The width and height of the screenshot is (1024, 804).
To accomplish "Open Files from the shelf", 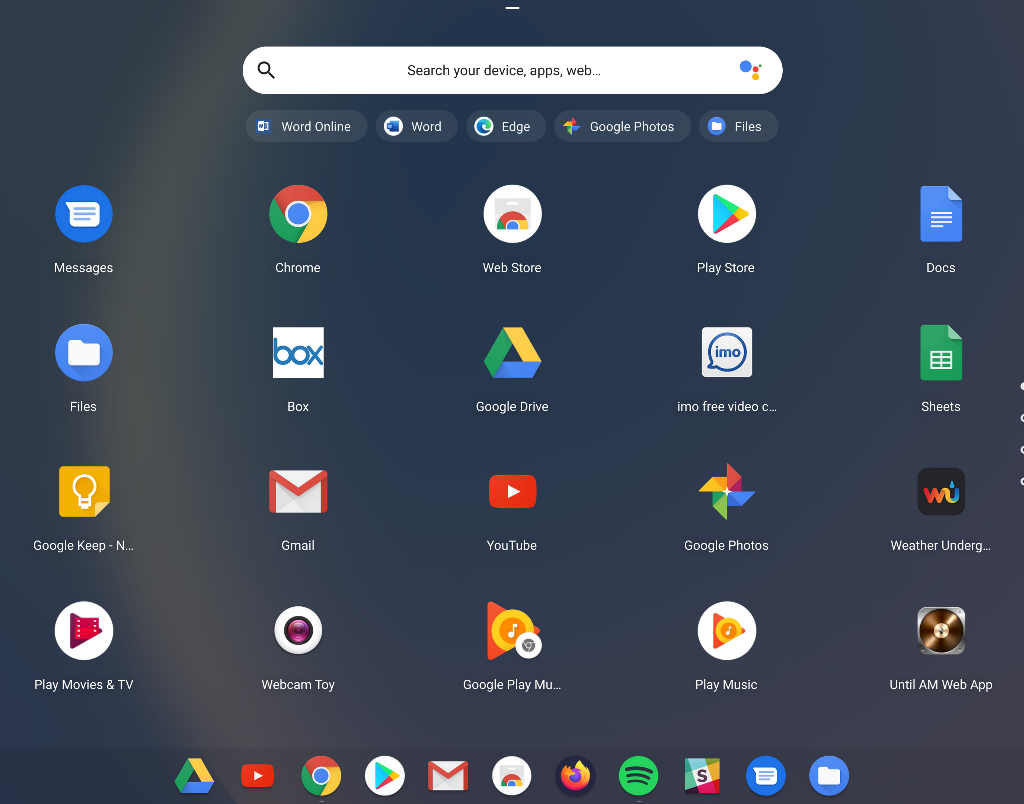I will [x=829, y=776].
